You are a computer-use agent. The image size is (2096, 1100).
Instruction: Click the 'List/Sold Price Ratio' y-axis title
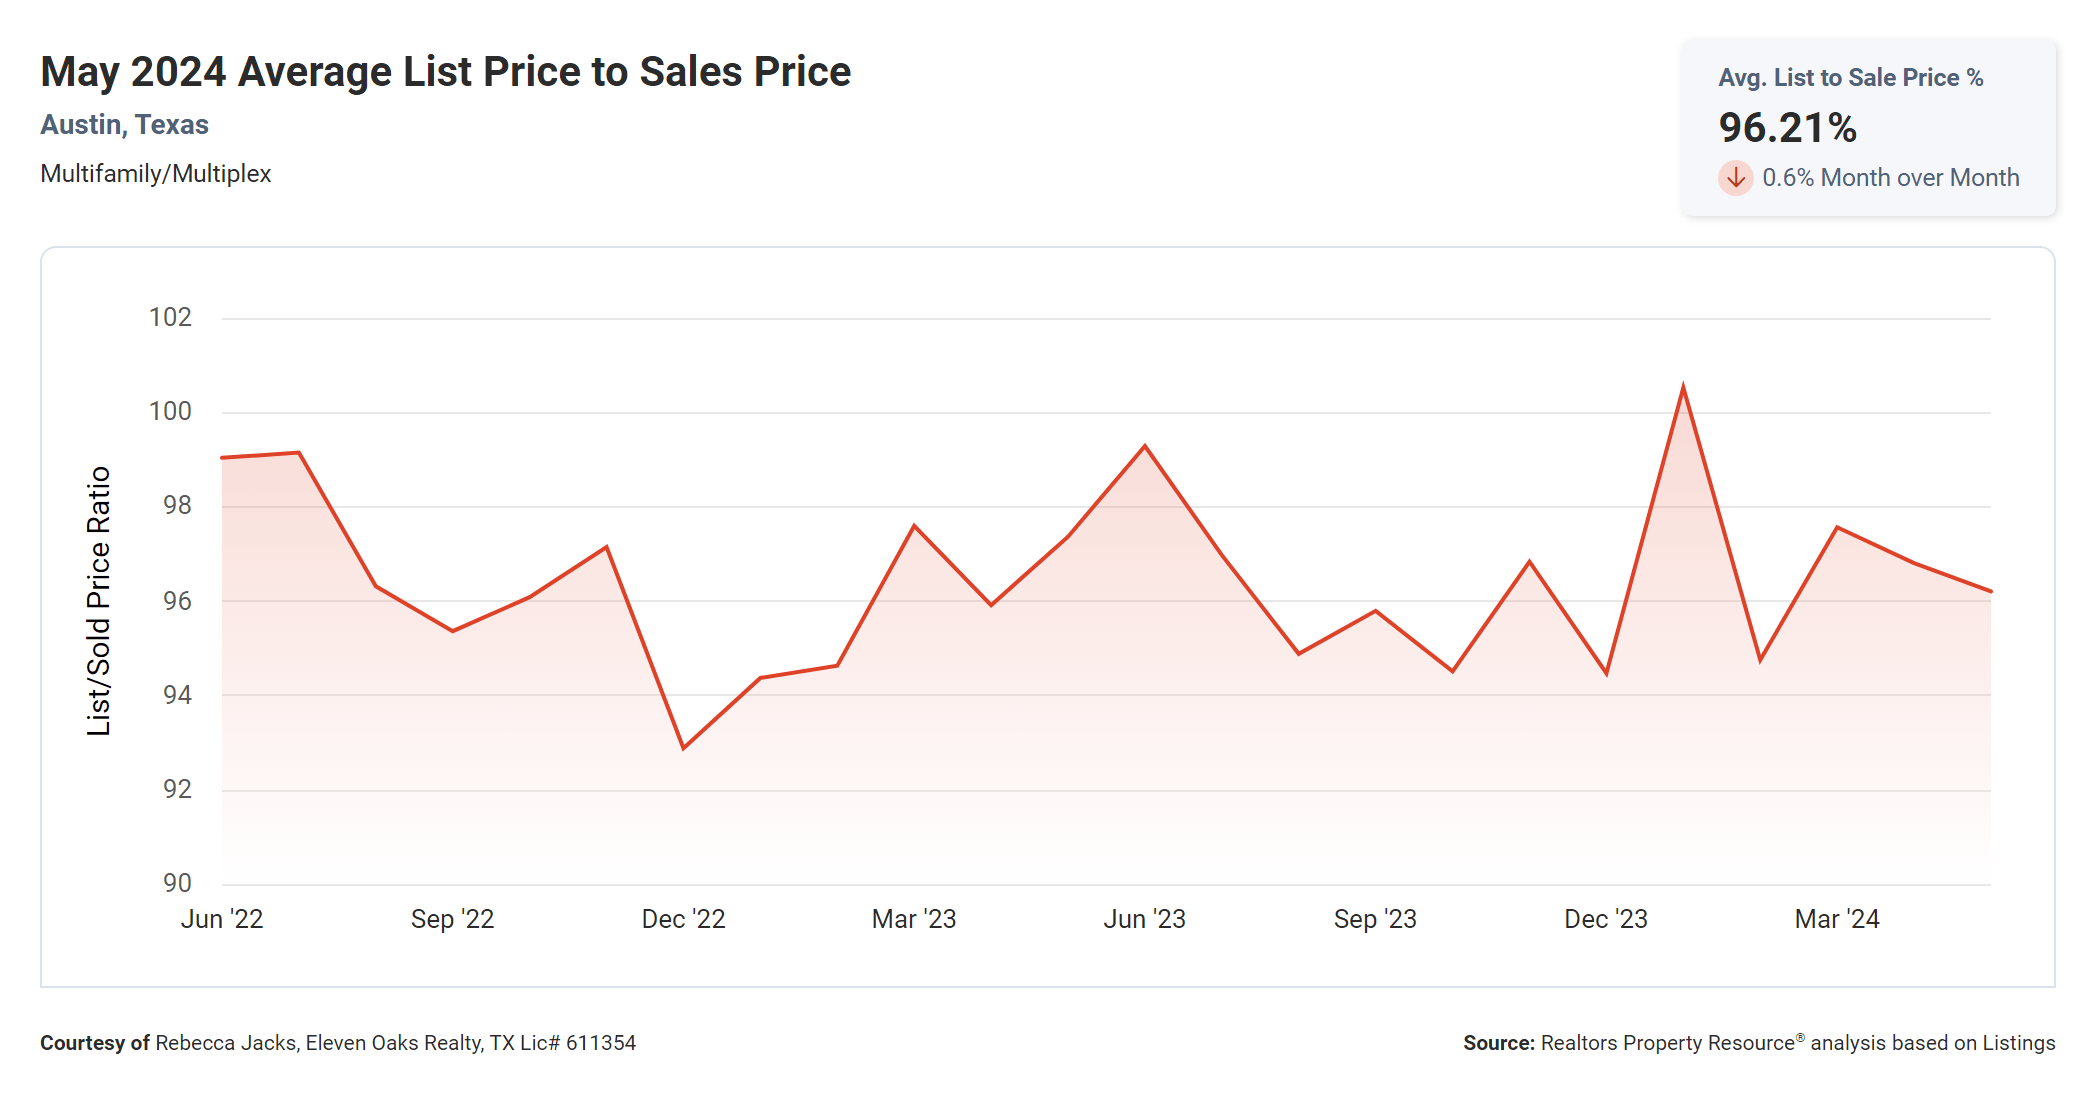pos(98,601)
